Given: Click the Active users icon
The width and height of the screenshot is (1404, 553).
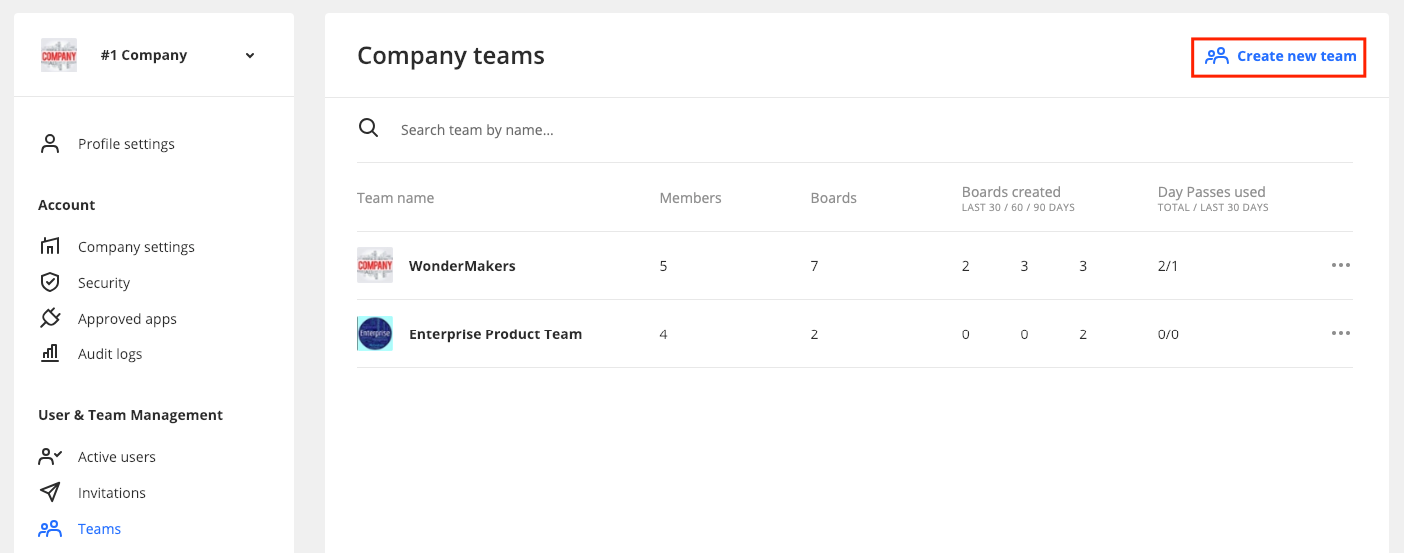Looking at the screenshot, I should tap(50, 457).
